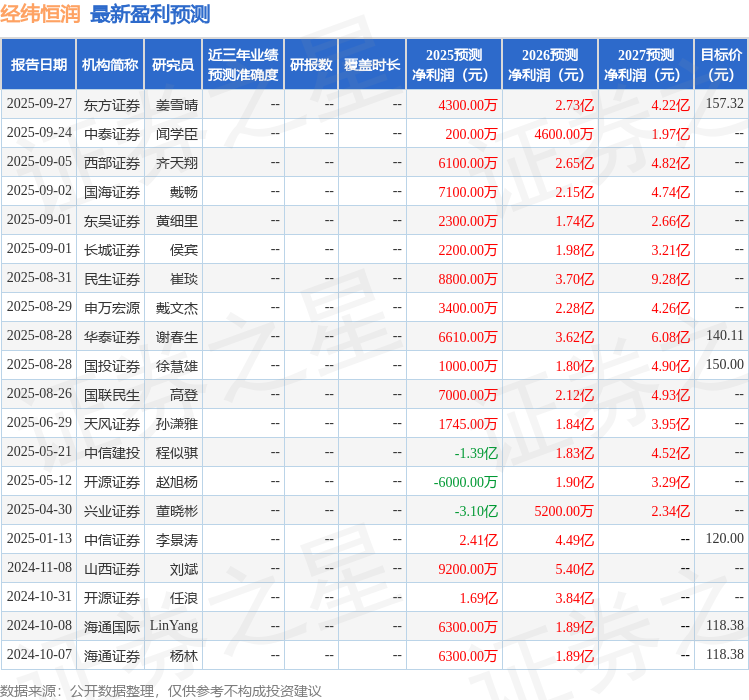
Task: Click the negative -3.10亿 profit forecast
Action: point(476,511)
